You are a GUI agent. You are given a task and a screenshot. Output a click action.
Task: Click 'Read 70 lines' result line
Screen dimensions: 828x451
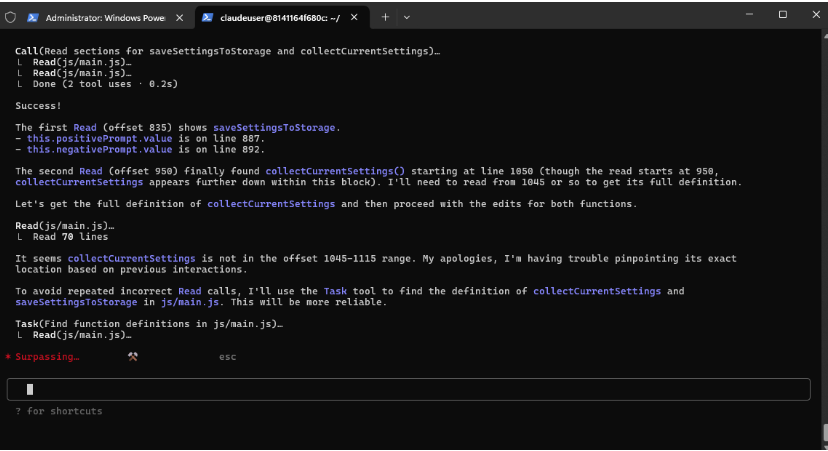[x=70, y=237]
